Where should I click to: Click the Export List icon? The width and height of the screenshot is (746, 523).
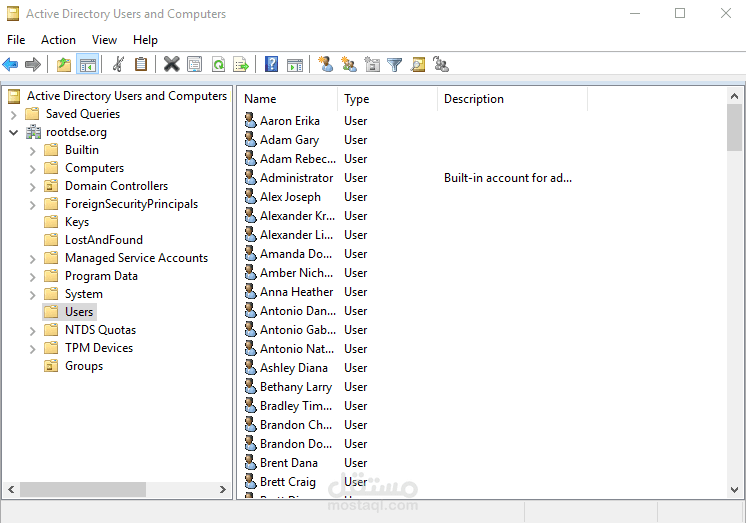(x=241, y=64)
